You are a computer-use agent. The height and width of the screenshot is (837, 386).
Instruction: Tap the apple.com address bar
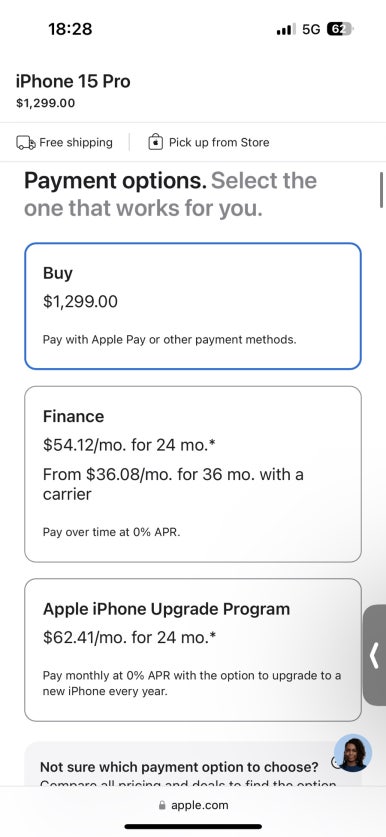tap(193, 806)
